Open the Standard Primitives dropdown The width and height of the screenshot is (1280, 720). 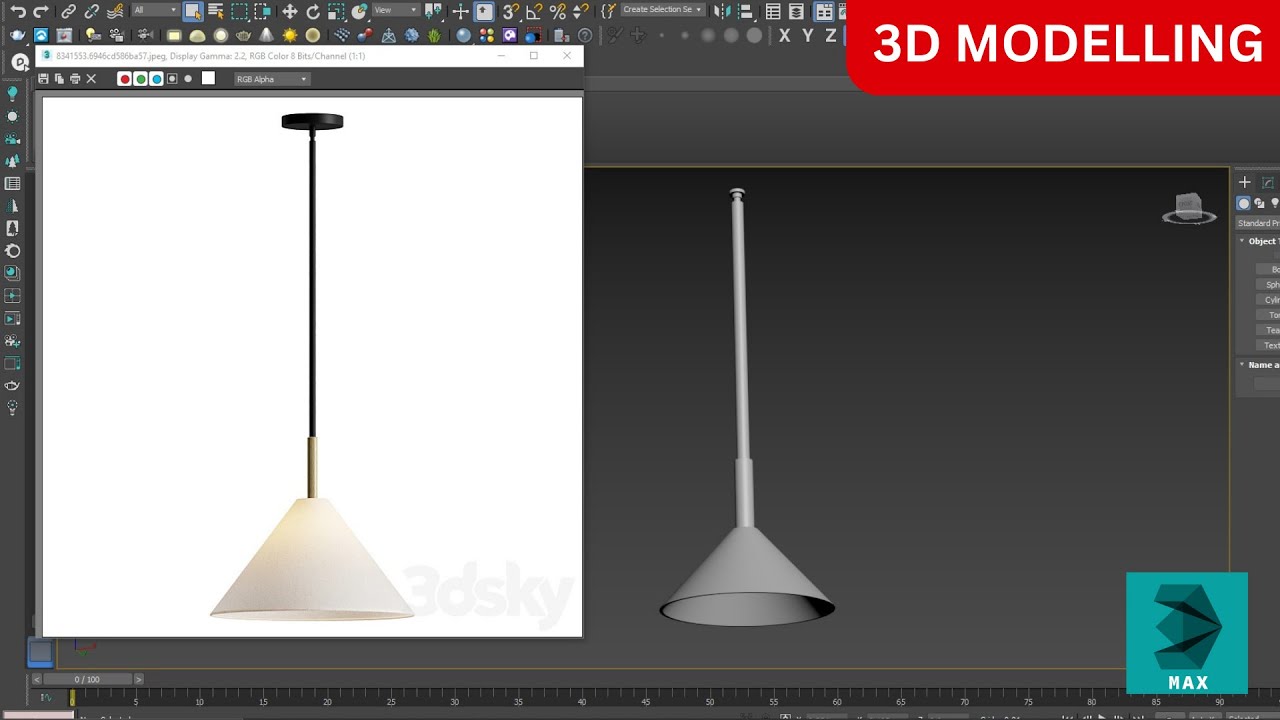pos(1258,223)
